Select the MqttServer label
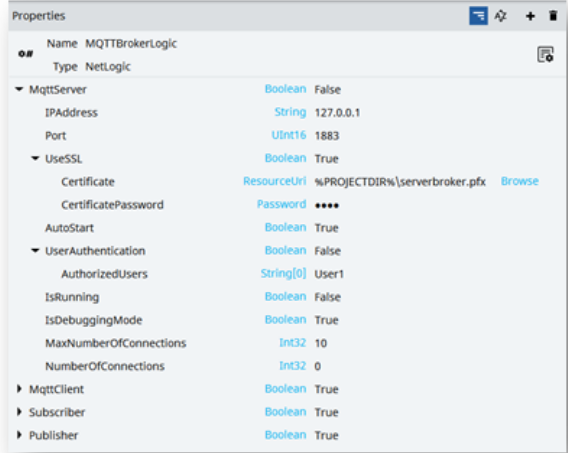The width and height of the screenshot is (568, 453). [58, 89]
